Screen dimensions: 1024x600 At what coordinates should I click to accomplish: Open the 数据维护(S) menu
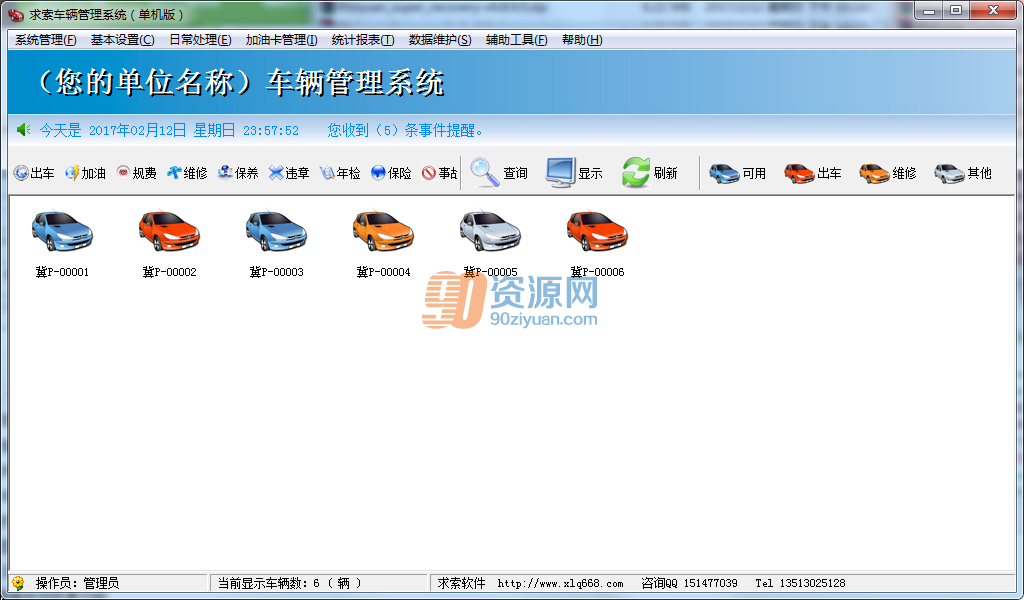coord(440,40)
